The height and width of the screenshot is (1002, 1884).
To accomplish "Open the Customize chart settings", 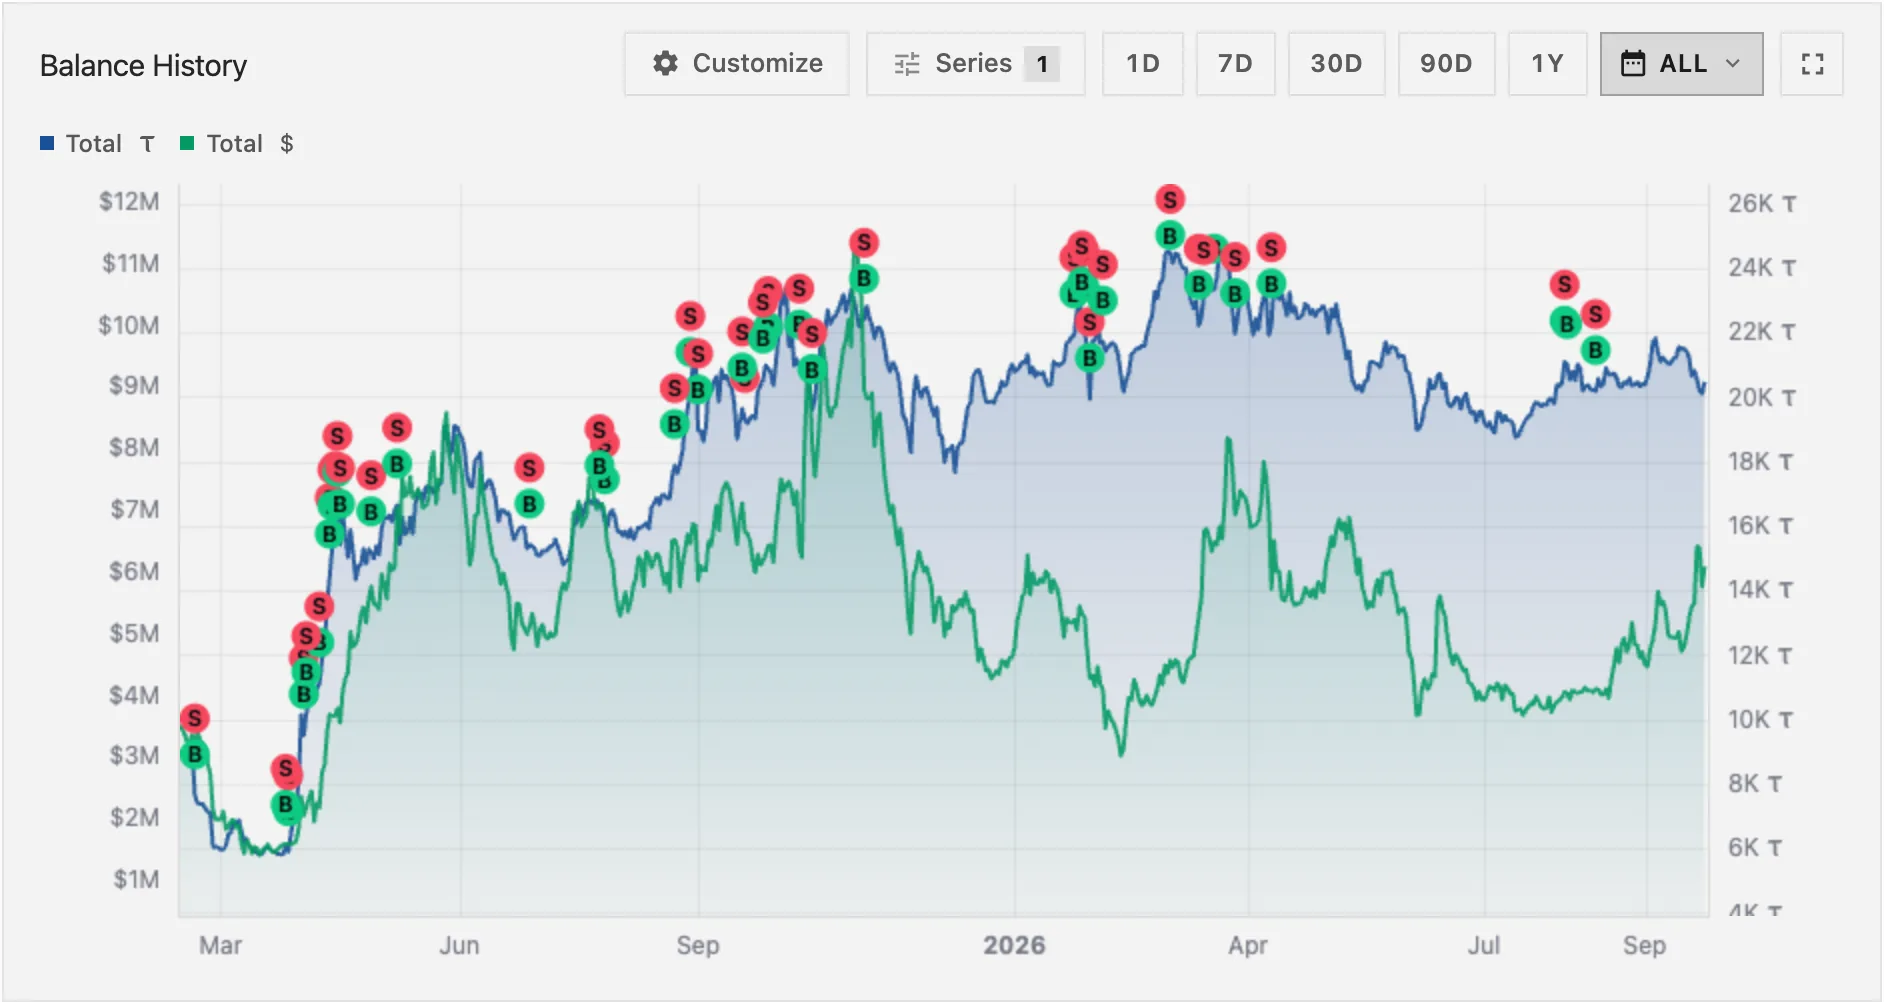I will pyautogui.click(x=737, y=64).
